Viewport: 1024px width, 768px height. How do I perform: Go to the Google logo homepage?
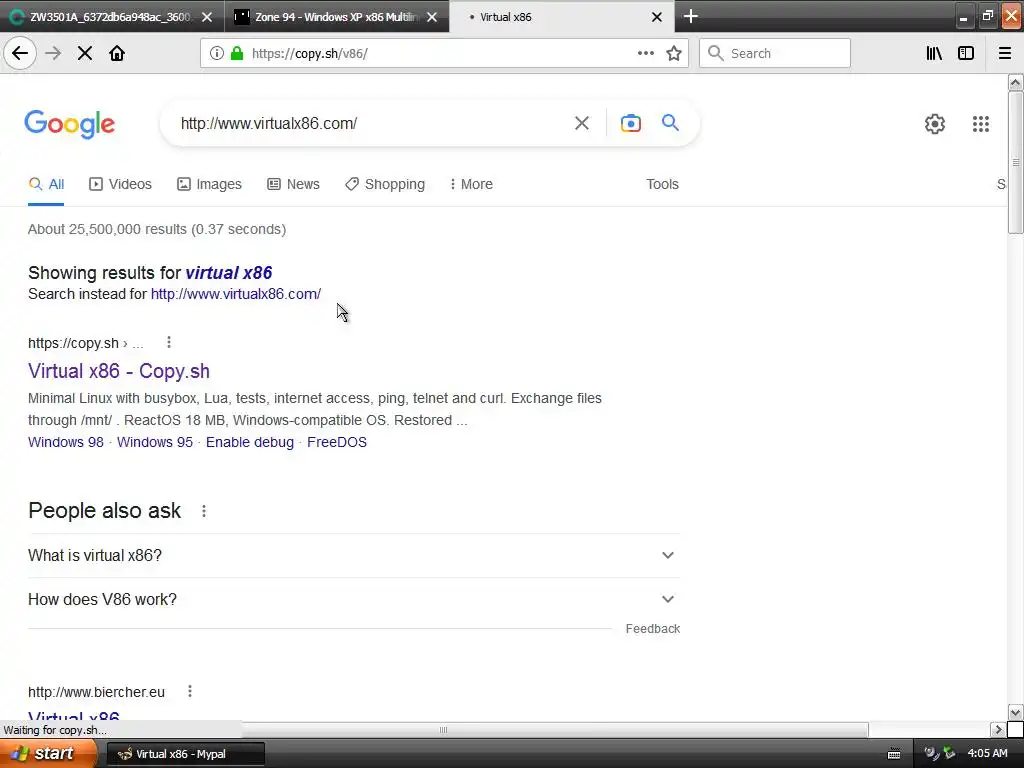(69, 124)
